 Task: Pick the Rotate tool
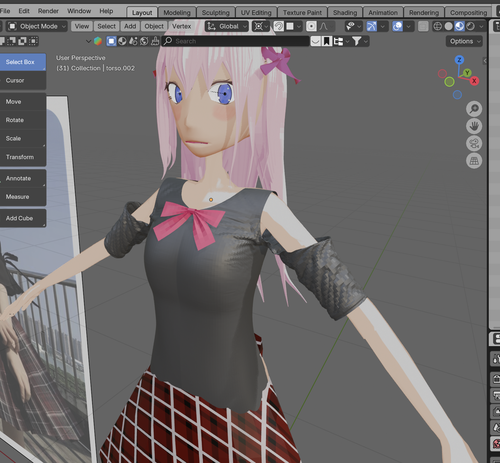coord(23,120)
